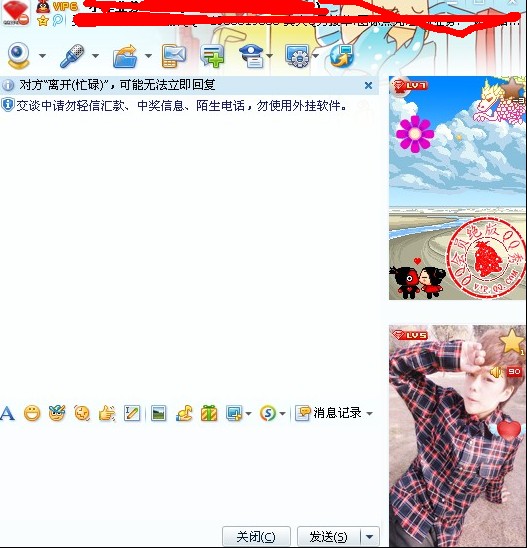
Task: Click the message input area
Action: click(189, 474)
